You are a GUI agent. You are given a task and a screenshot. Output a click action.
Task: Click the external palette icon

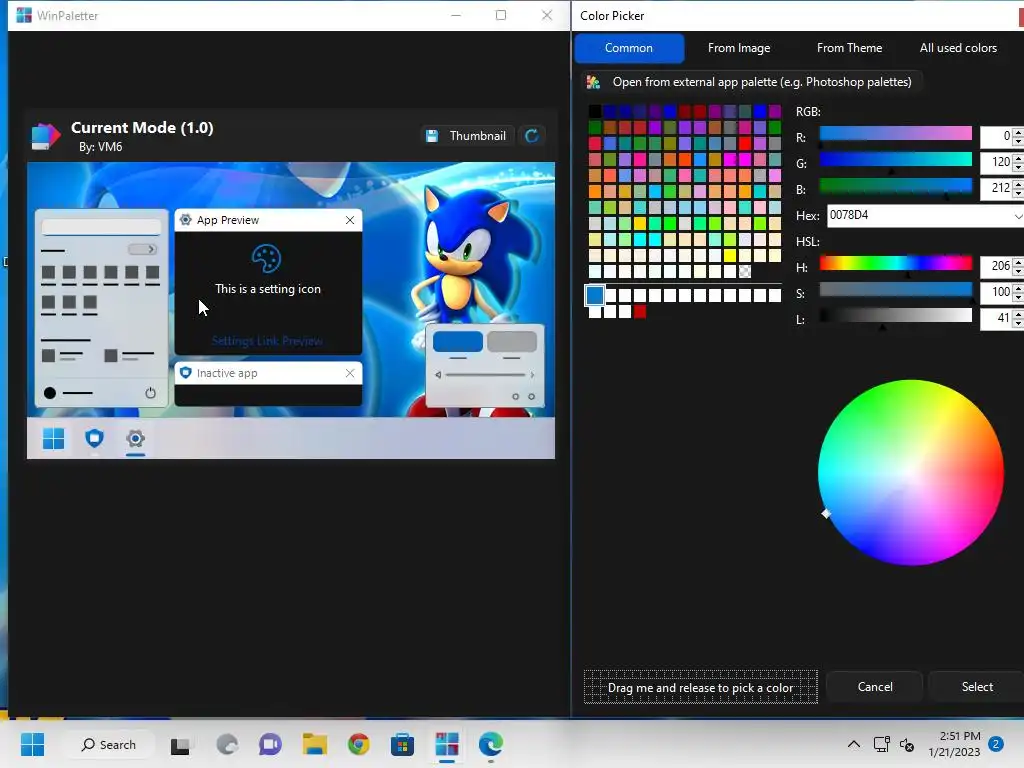pos(593,82)
